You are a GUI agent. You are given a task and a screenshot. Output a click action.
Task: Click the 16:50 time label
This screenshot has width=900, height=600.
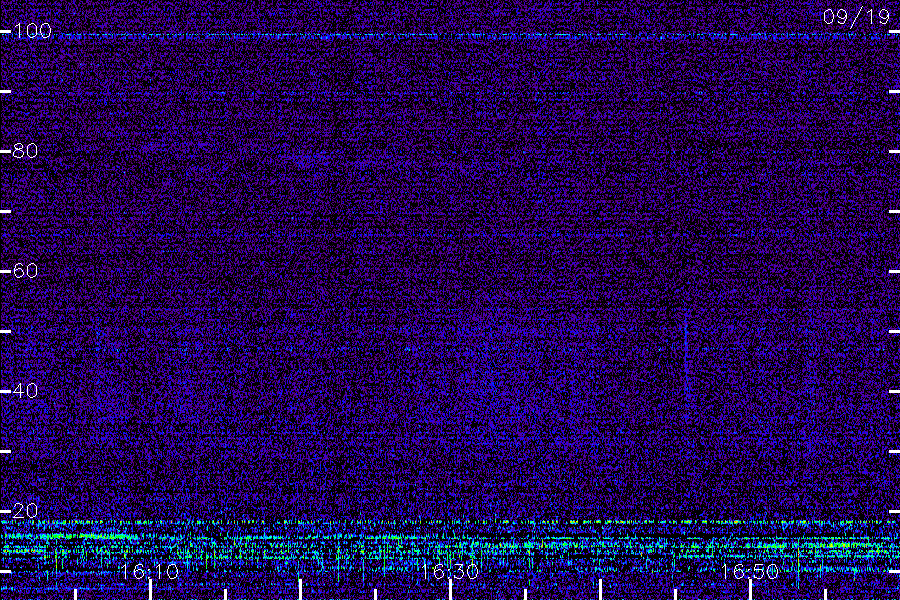pyautogui.click(x=750, y=571)
